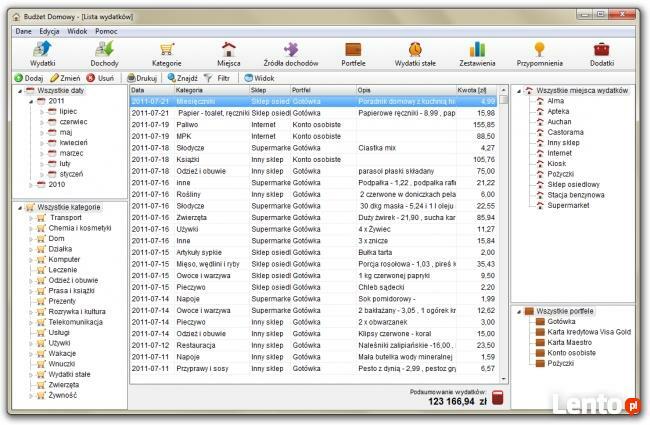Viewport: 650px width, 425px height.
Task: Open the Portfele wallet icon
Action: tap(352, 52)
